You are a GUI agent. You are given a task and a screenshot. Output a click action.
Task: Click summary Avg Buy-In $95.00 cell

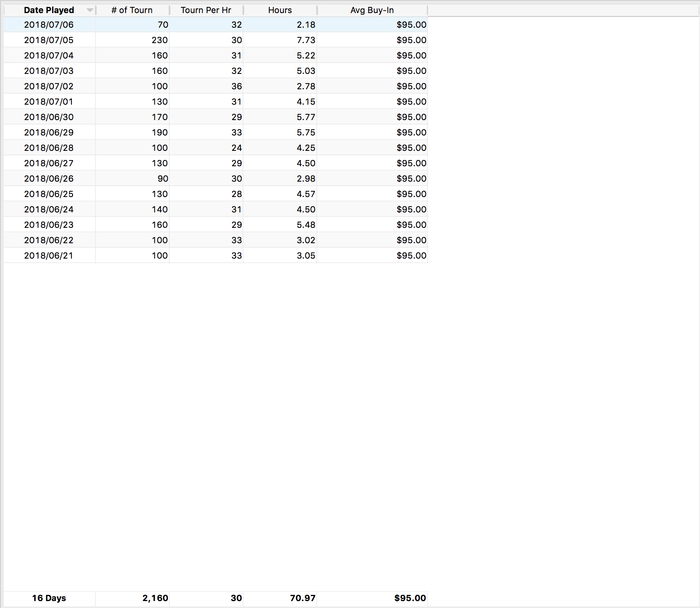[372, 598]
